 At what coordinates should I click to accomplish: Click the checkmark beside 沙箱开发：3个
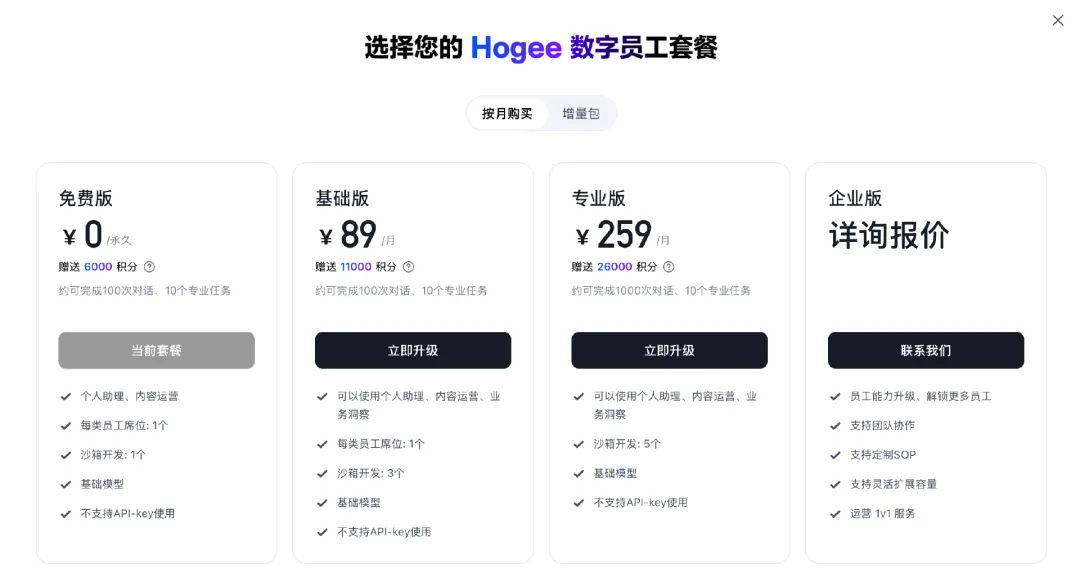click(x=322, y=473)
